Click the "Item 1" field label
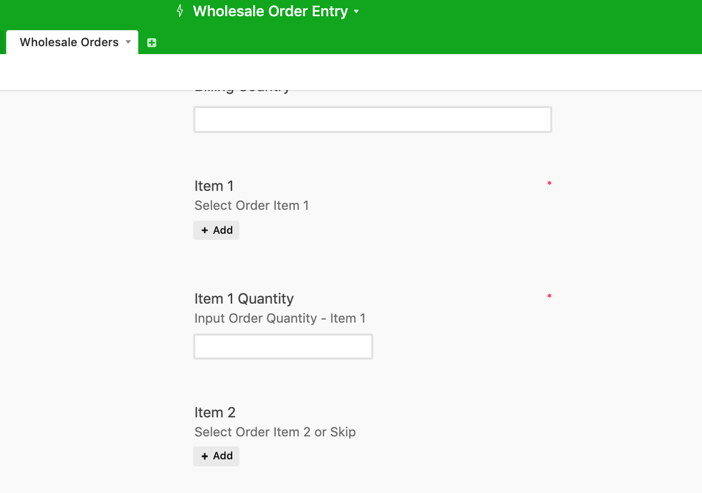This screenshot has height=493, width=702. (214, 186)
